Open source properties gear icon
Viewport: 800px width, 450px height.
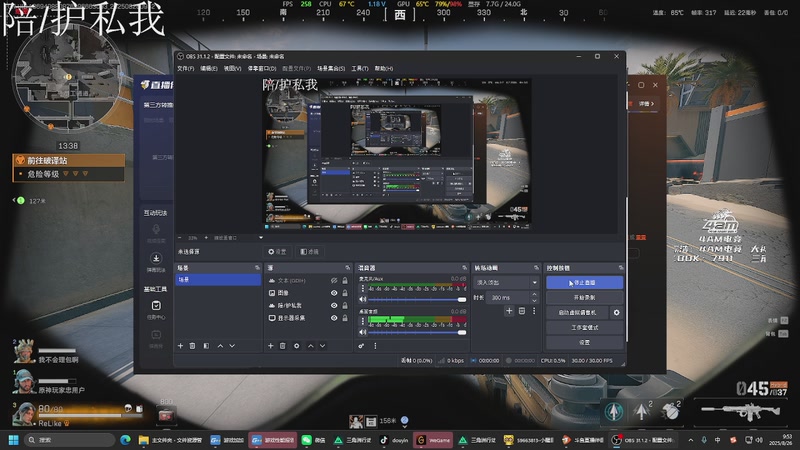pos(296,346)
